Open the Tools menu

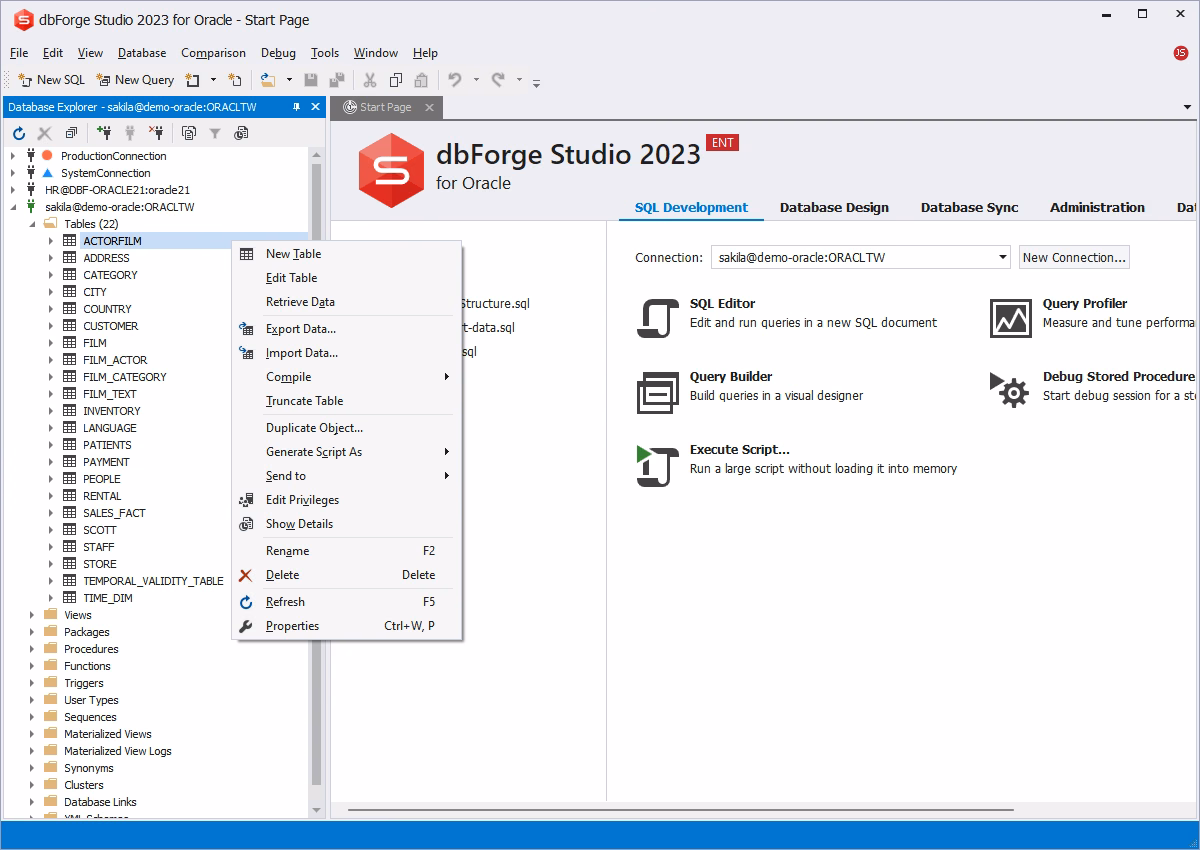pyautogui.click(x=325, y=53)
